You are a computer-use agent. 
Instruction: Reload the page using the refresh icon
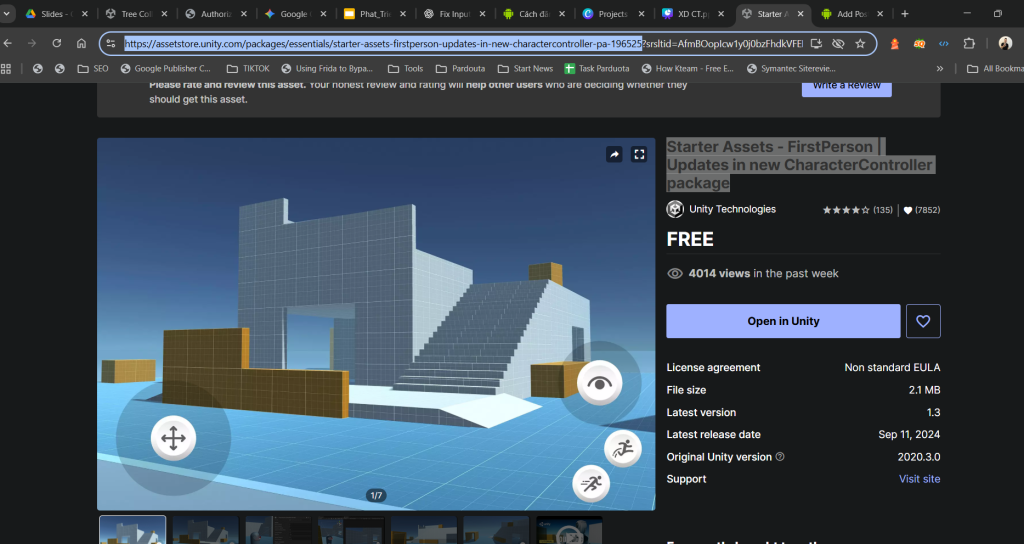[57, 44]
